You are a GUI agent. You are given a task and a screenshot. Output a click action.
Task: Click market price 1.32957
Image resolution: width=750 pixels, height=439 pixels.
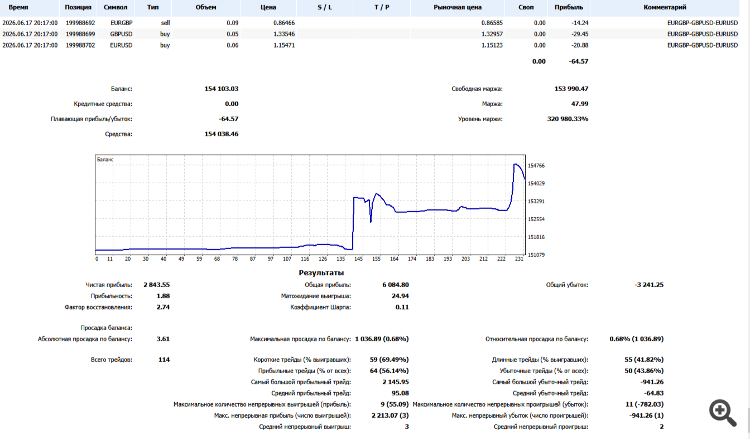[x=492, y=34]
